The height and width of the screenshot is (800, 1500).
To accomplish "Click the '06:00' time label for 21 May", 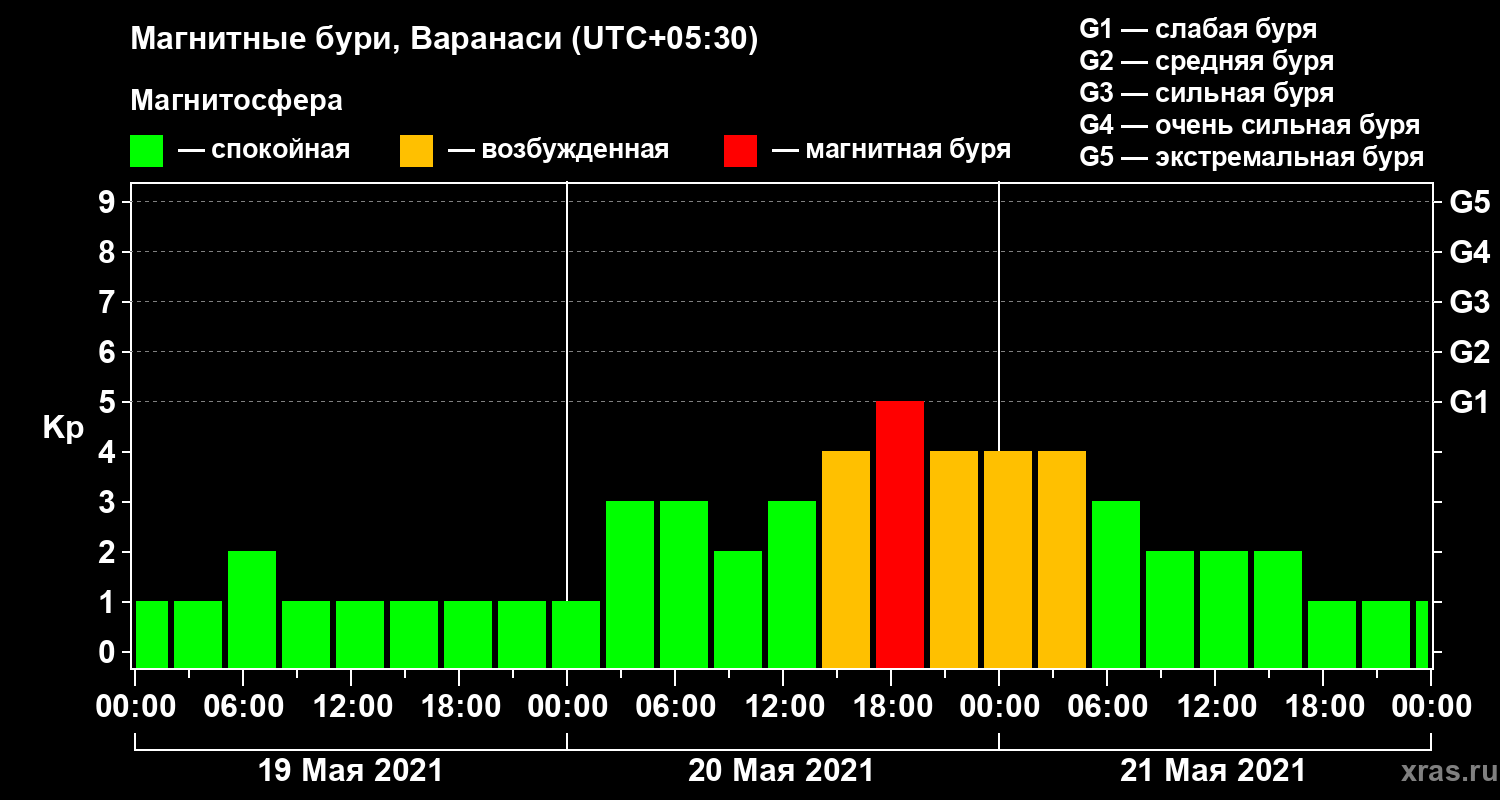I will [1106, 707].
